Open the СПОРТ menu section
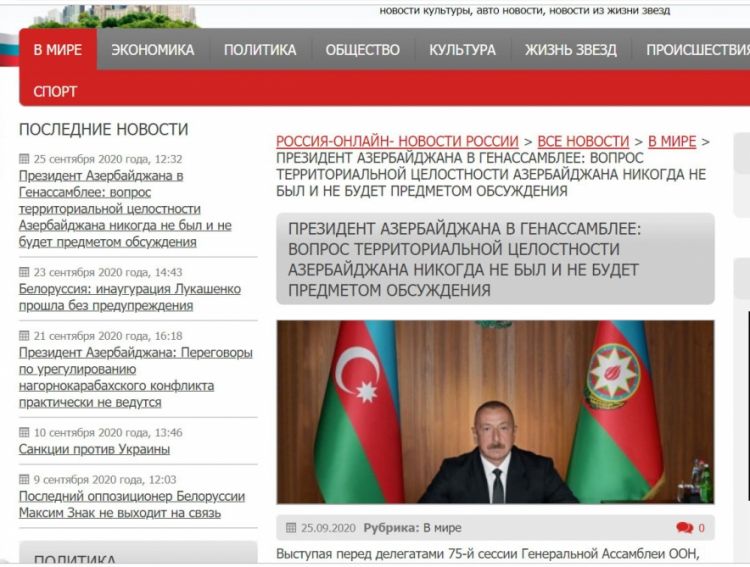The image size is (750, 567). click(55, 91)
